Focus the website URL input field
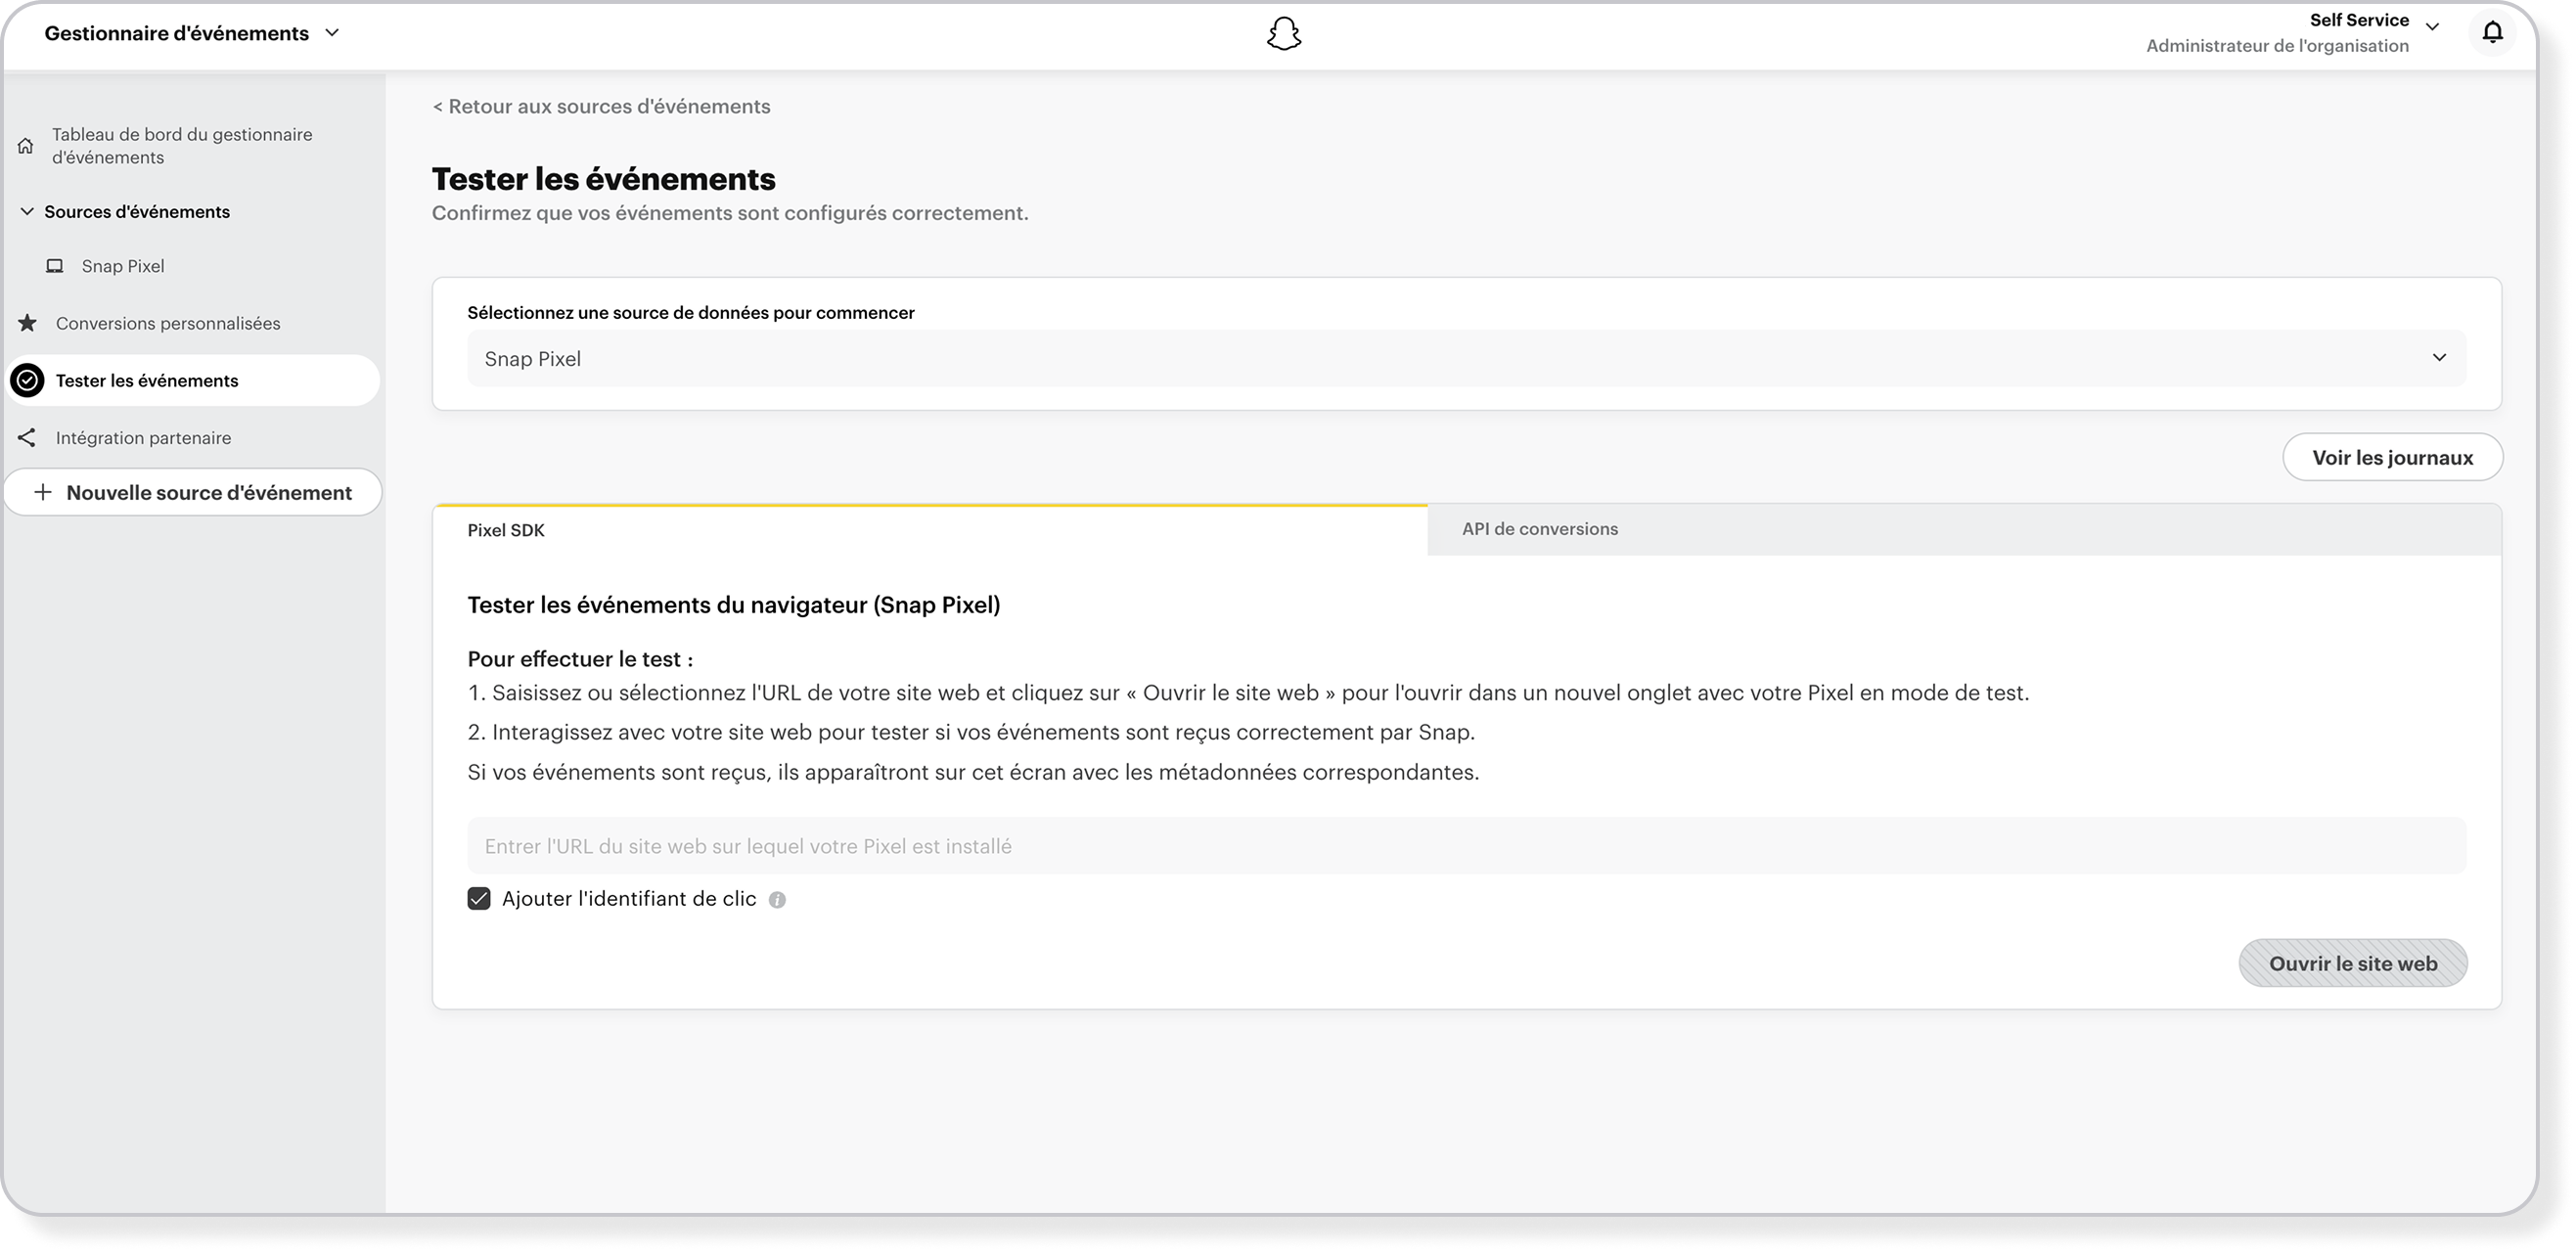 pos(1466,846)
